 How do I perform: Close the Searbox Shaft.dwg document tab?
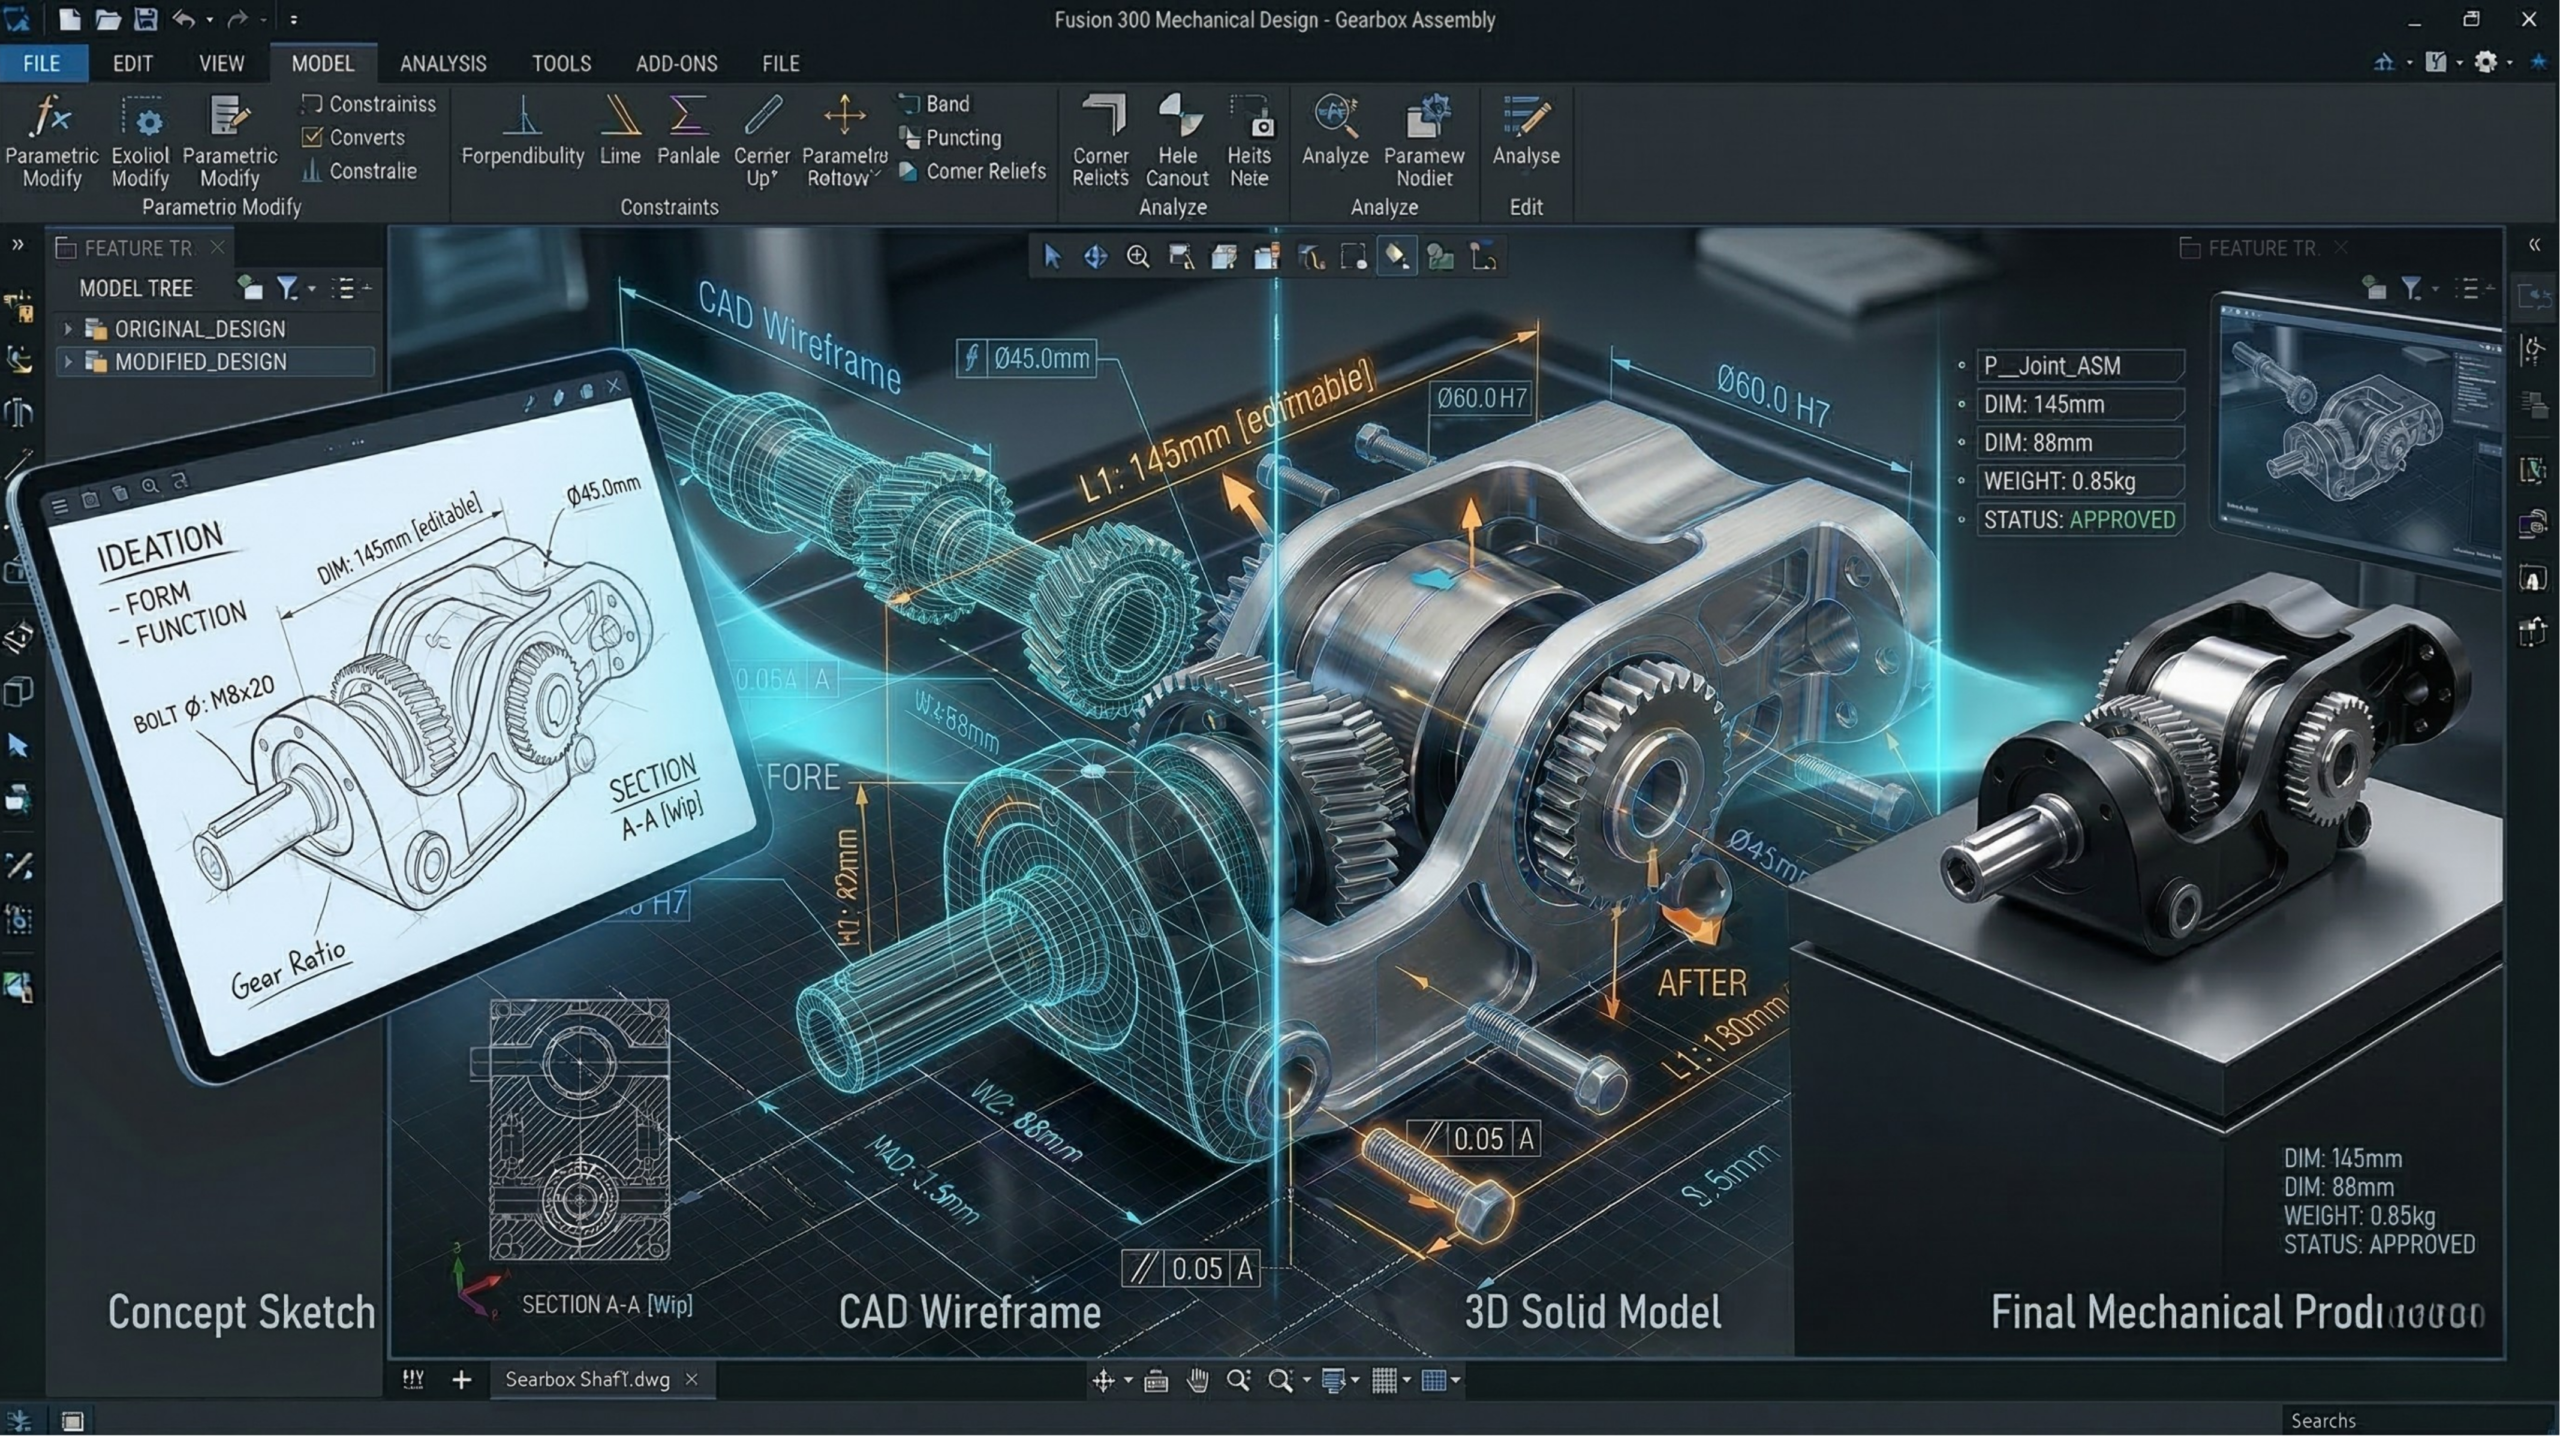pyautogui.click(x=691, y=1380)
